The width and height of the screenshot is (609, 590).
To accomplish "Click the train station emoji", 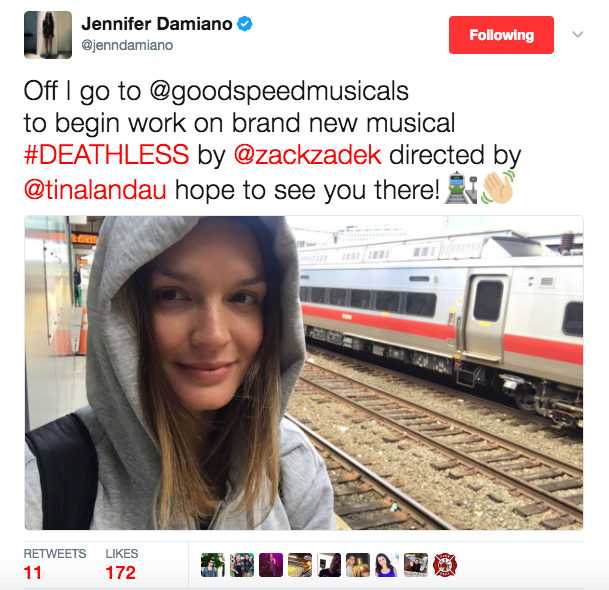I will click(x=461, y=188).
